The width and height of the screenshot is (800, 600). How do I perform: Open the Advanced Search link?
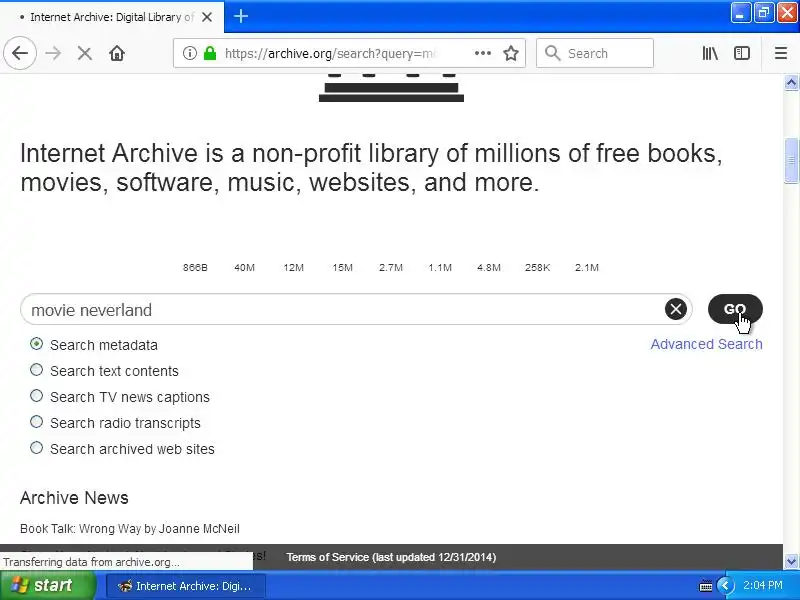click(706, 344)
